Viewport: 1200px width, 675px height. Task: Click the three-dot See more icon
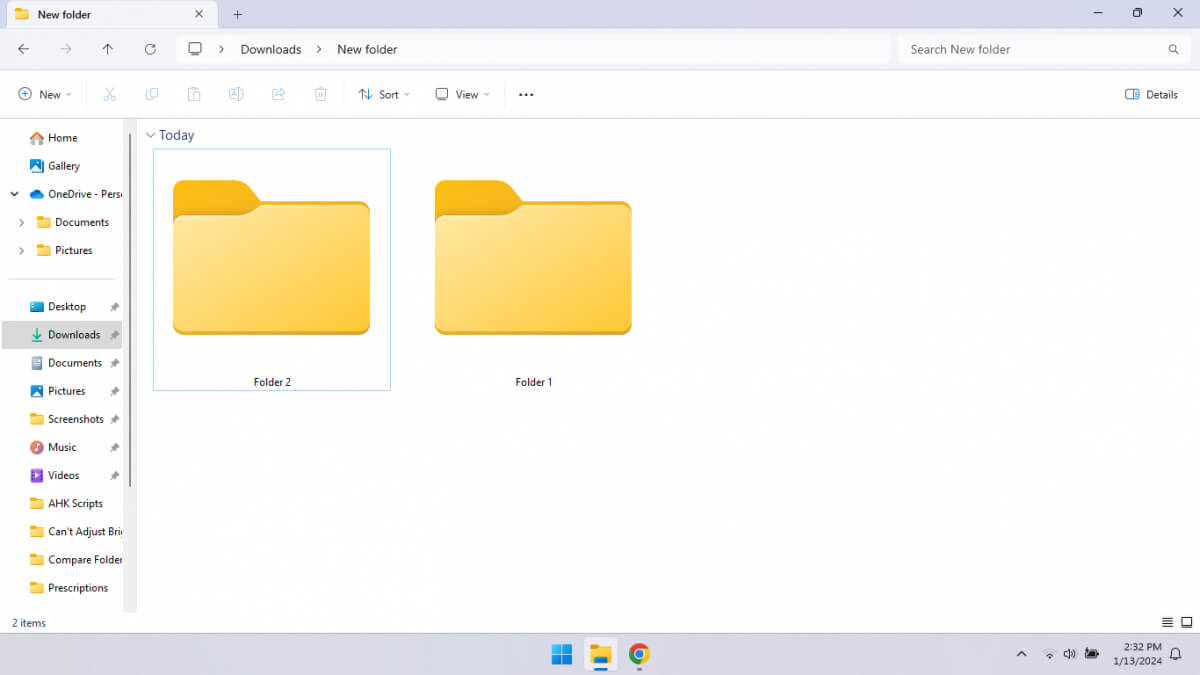pos(526,95)
